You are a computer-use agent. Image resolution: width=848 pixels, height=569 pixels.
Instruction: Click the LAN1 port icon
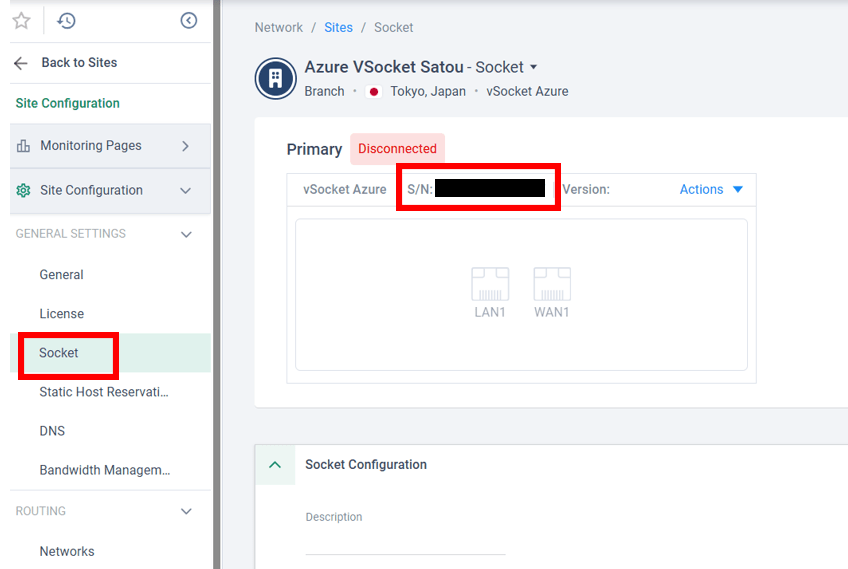[x=490, y=285]
